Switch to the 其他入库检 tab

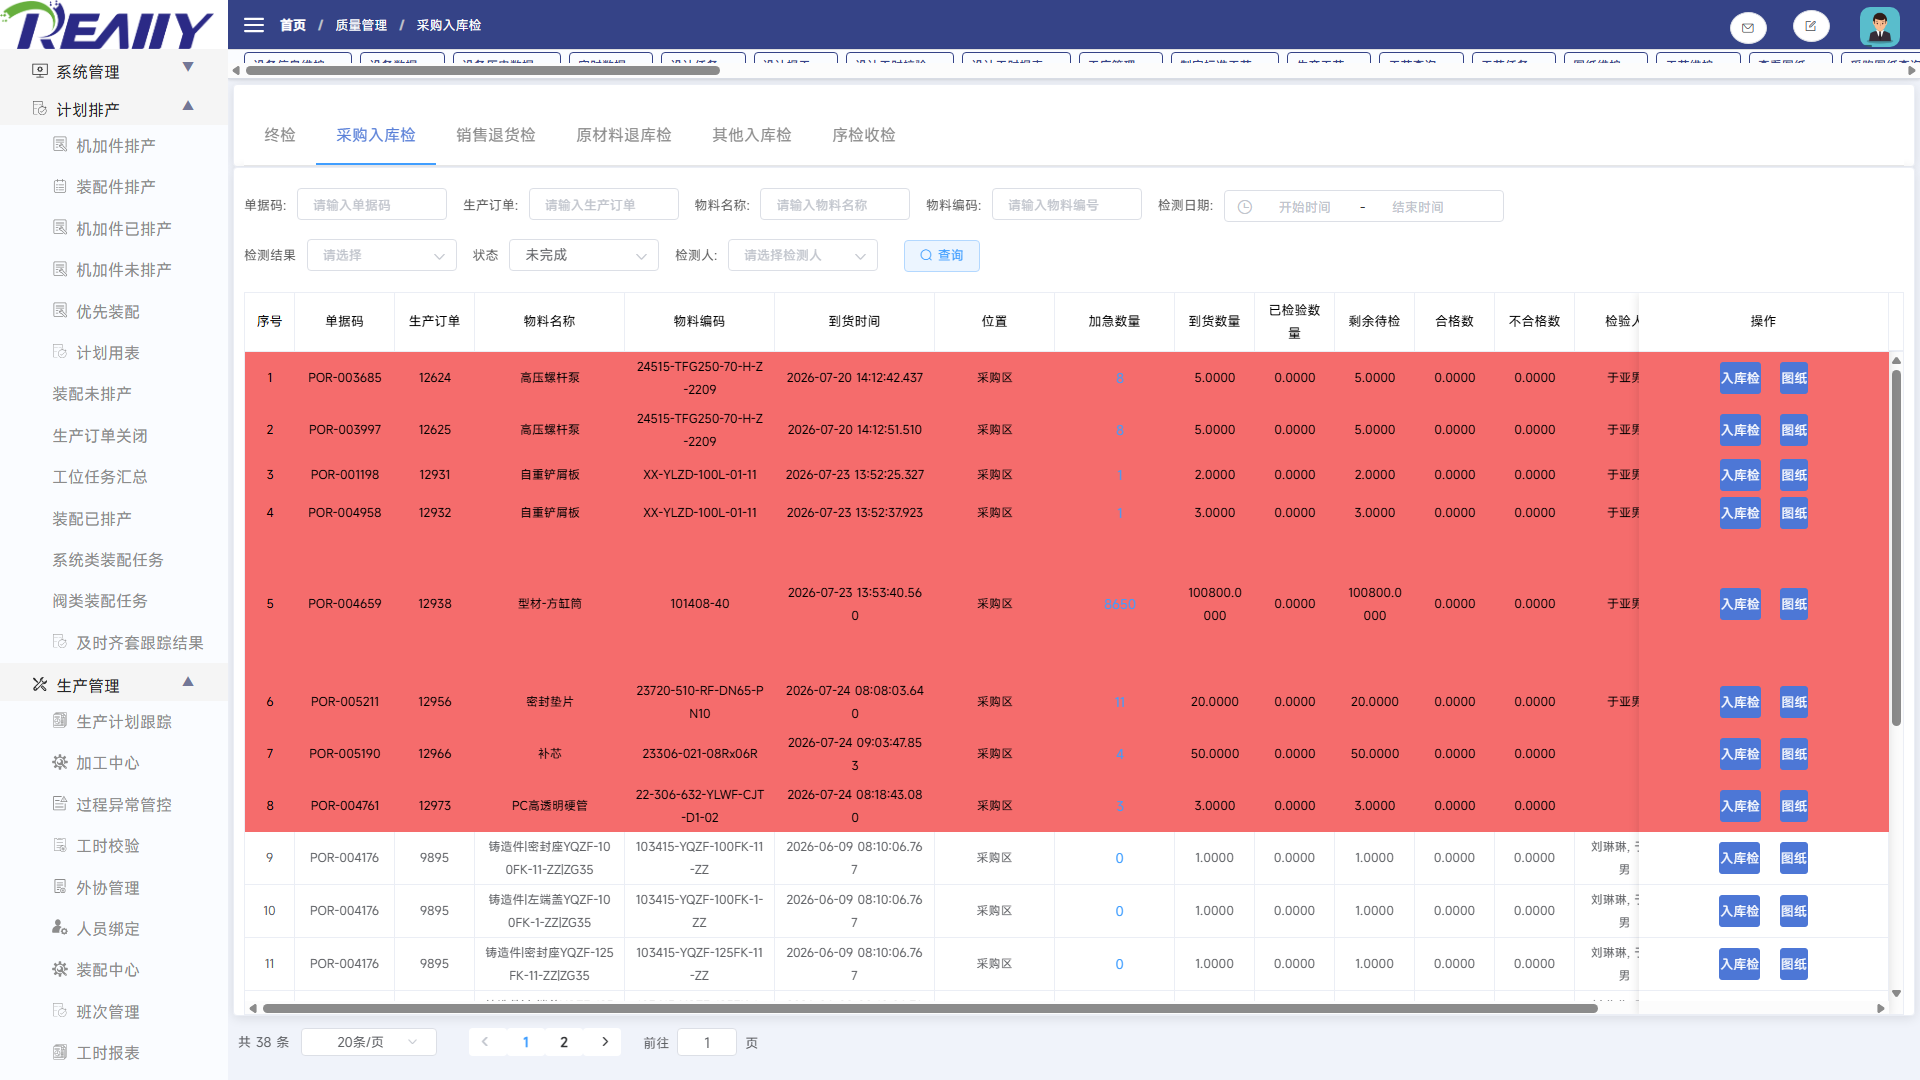pyautogui.click(x=752, y=135)
